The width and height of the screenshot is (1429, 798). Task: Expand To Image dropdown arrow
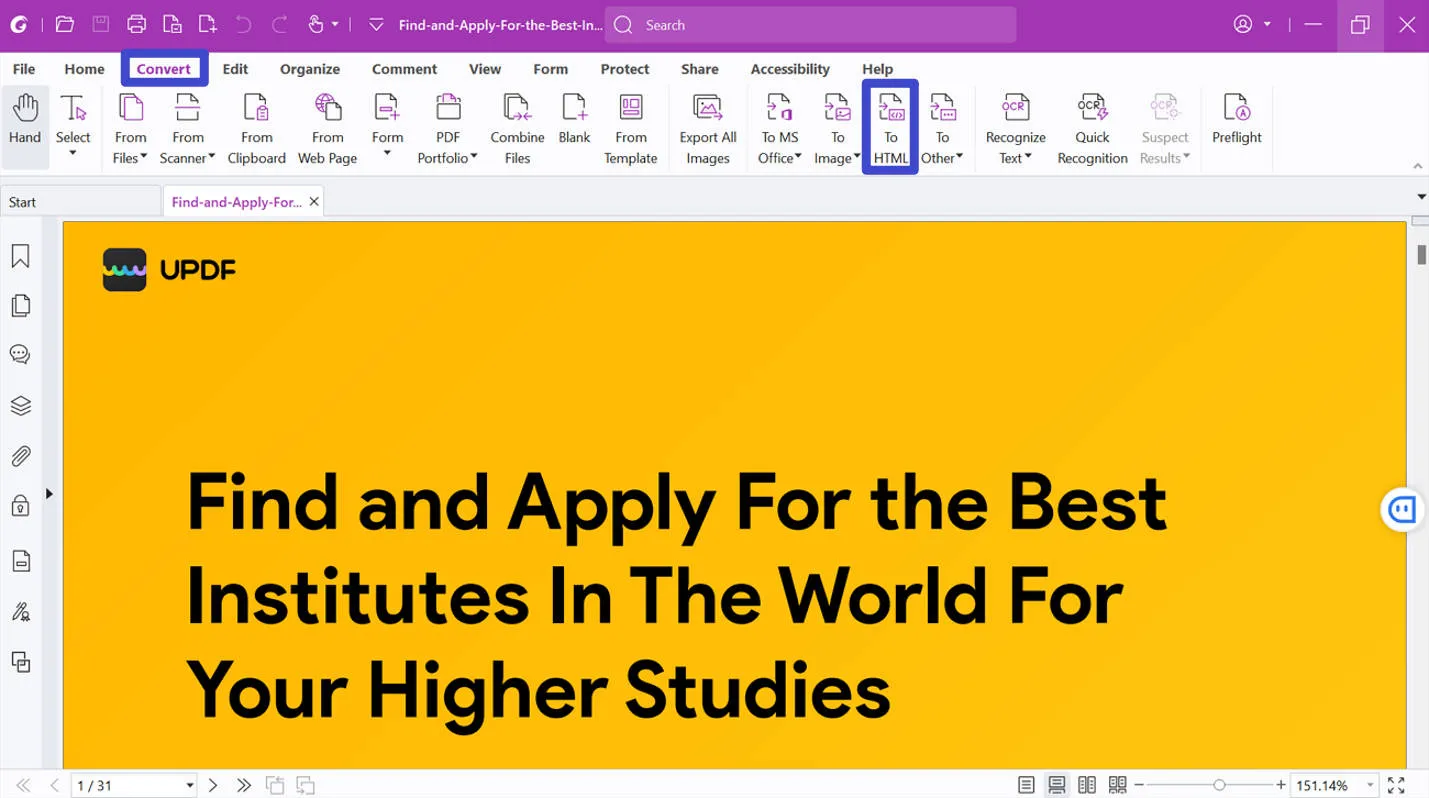[857, 157]
